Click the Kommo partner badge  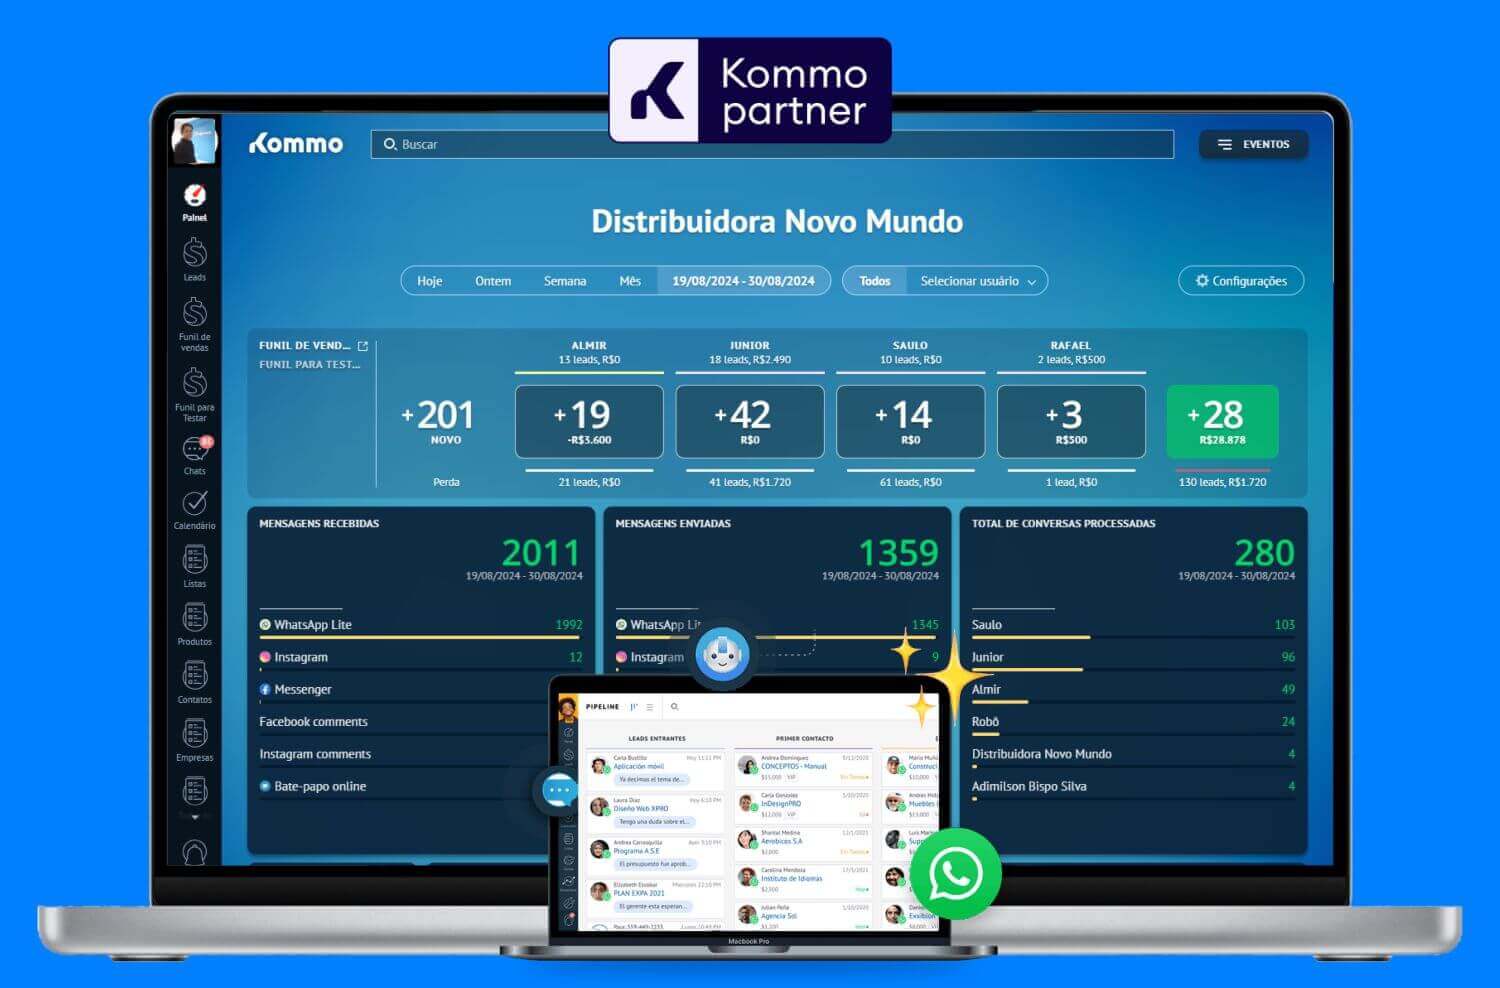click(x=750, y=90)
